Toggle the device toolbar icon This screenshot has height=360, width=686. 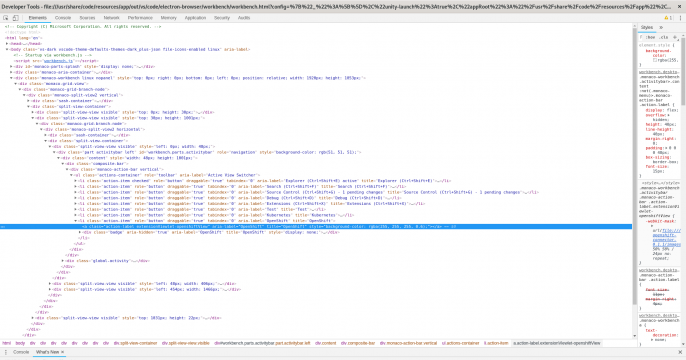(x=15, y=18)
